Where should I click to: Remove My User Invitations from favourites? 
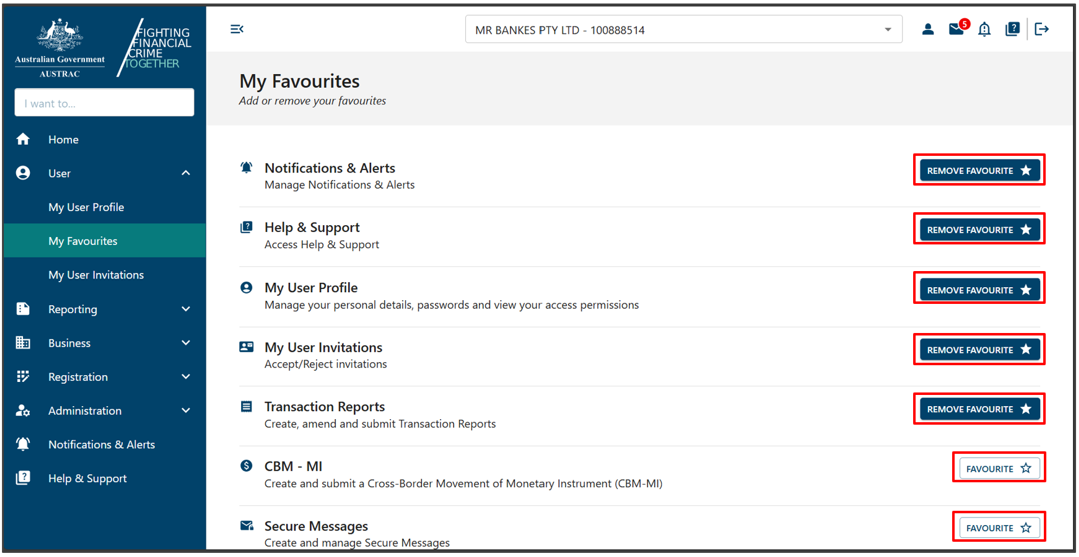[979, 350]
